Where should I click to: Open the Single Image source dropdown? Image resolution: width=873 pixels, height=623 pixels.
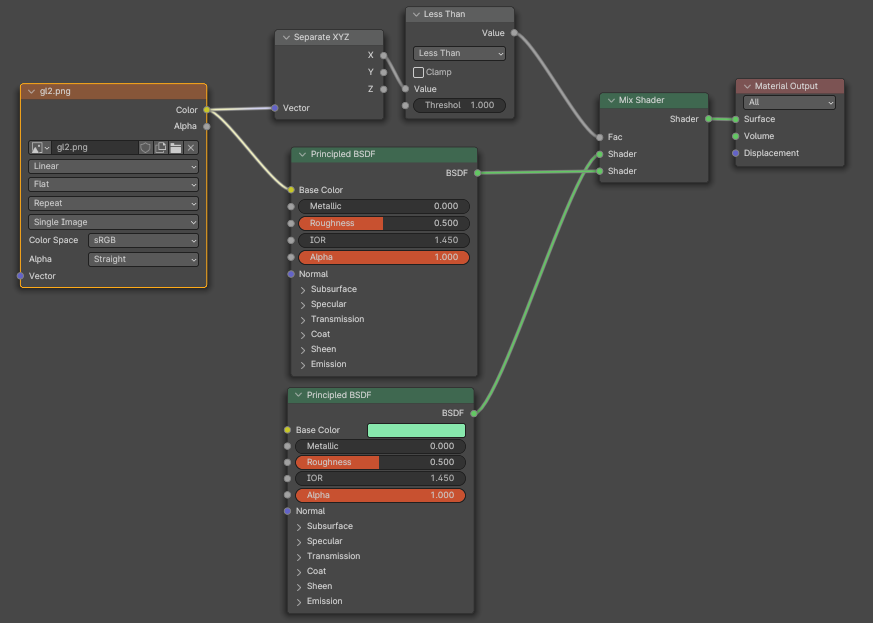[114, 222]
